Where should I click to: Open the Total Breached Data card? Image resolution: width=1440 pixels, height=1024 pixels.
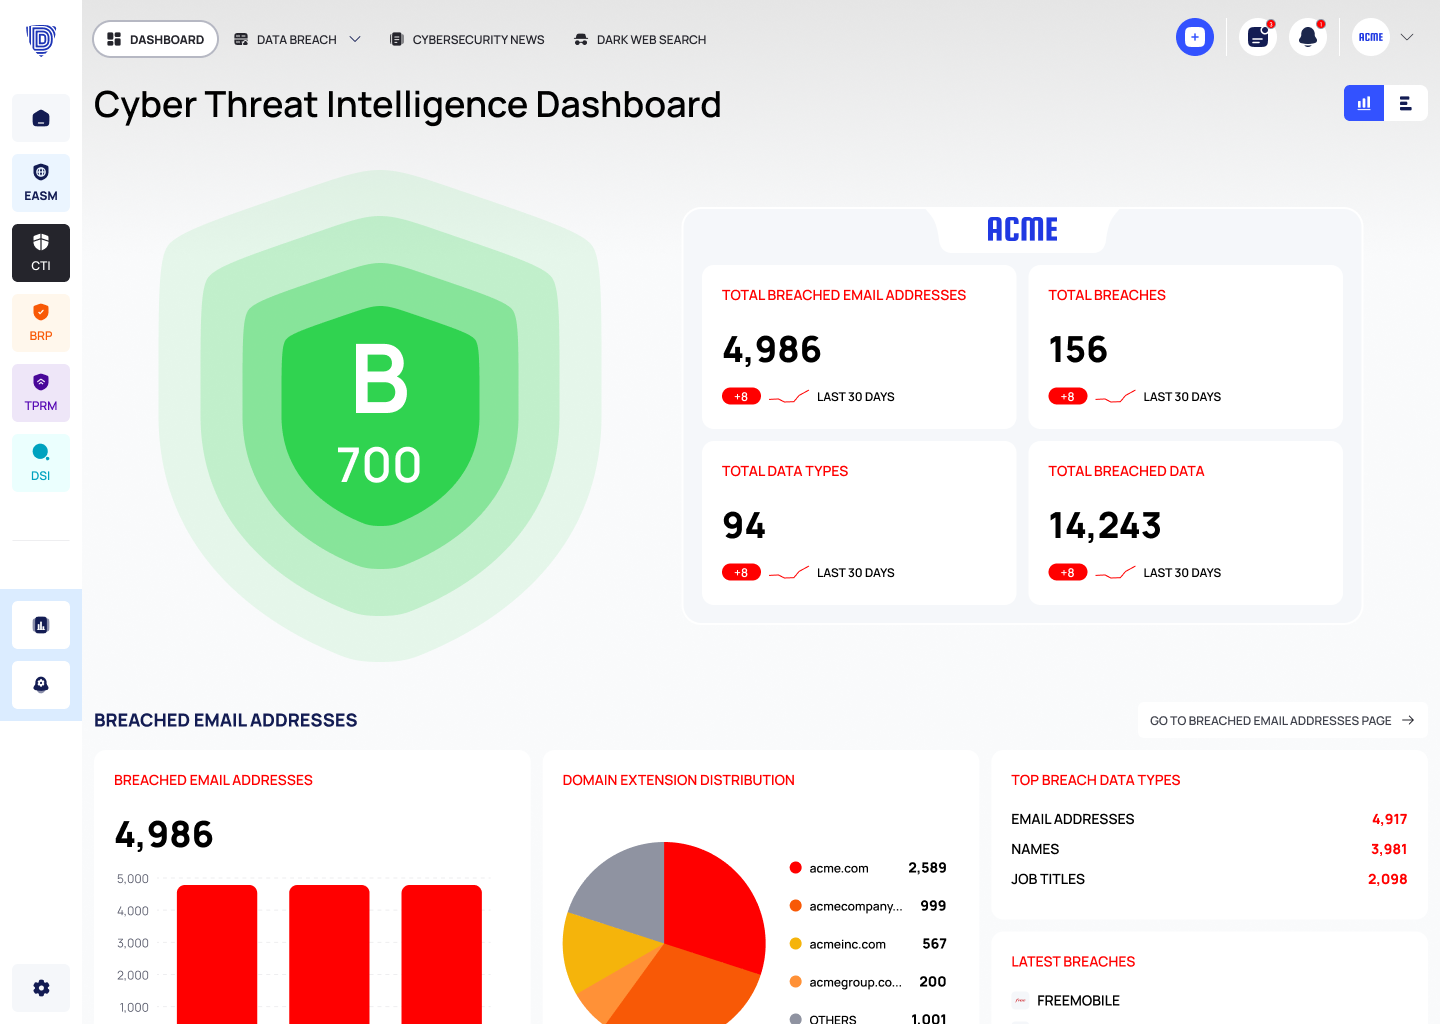(1185, 523)
